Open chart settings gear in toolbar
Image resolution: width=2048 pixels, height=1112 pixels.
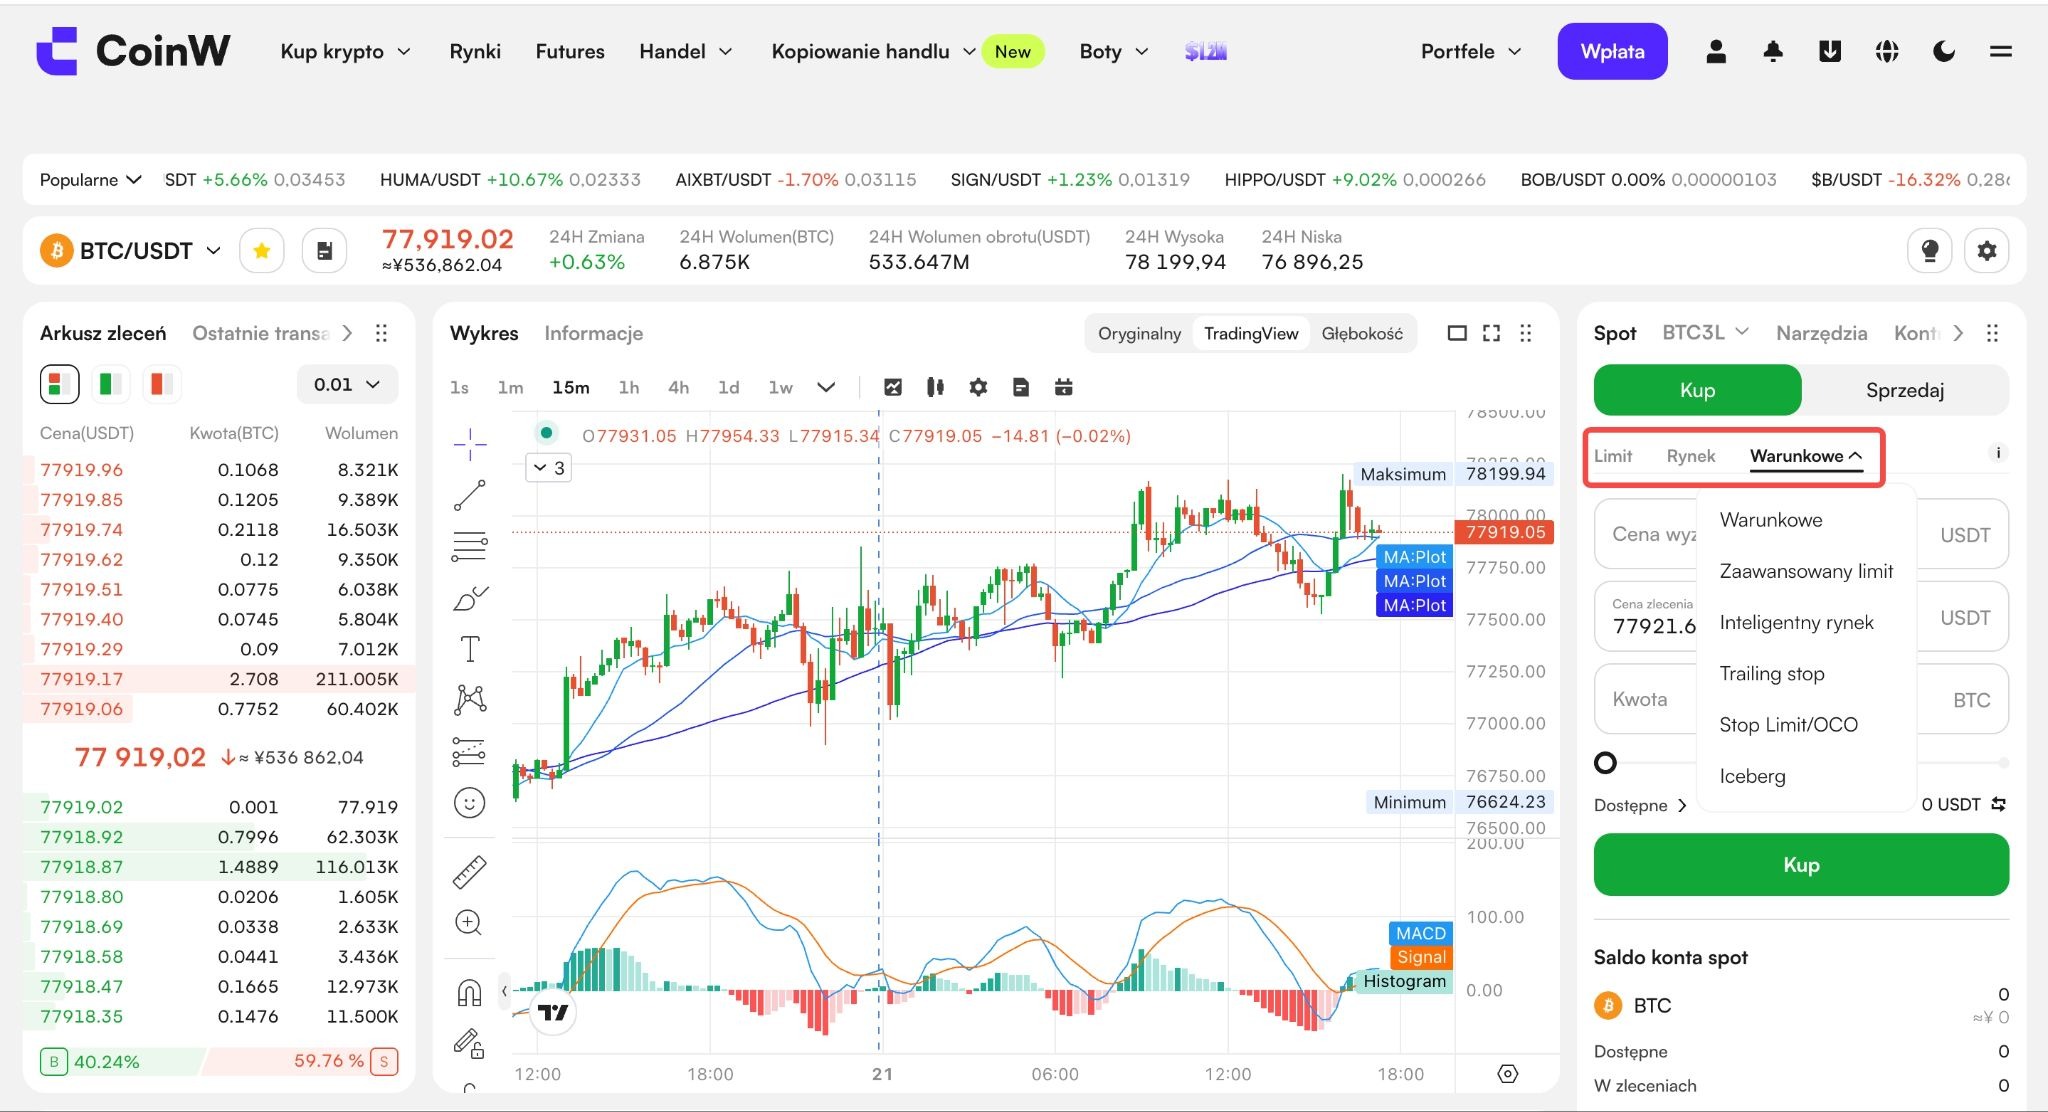click(x=978, y=387)
